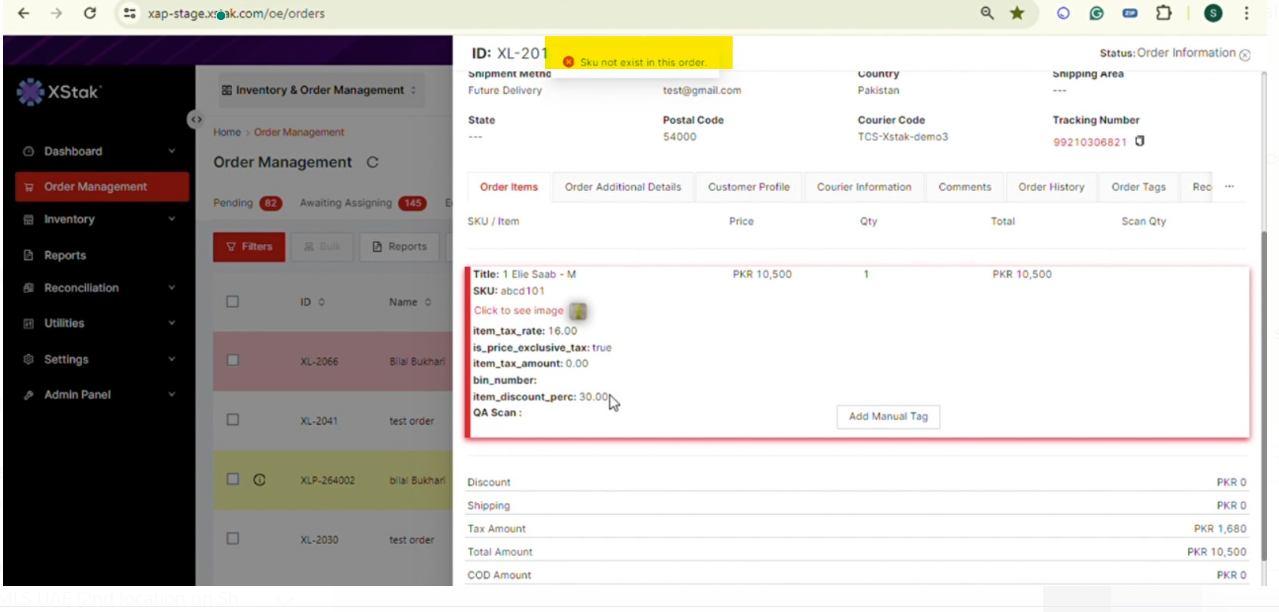Click the info icon on XLP-264002 row
Screen dimensions: 1279x612
(x=259, y=480)
